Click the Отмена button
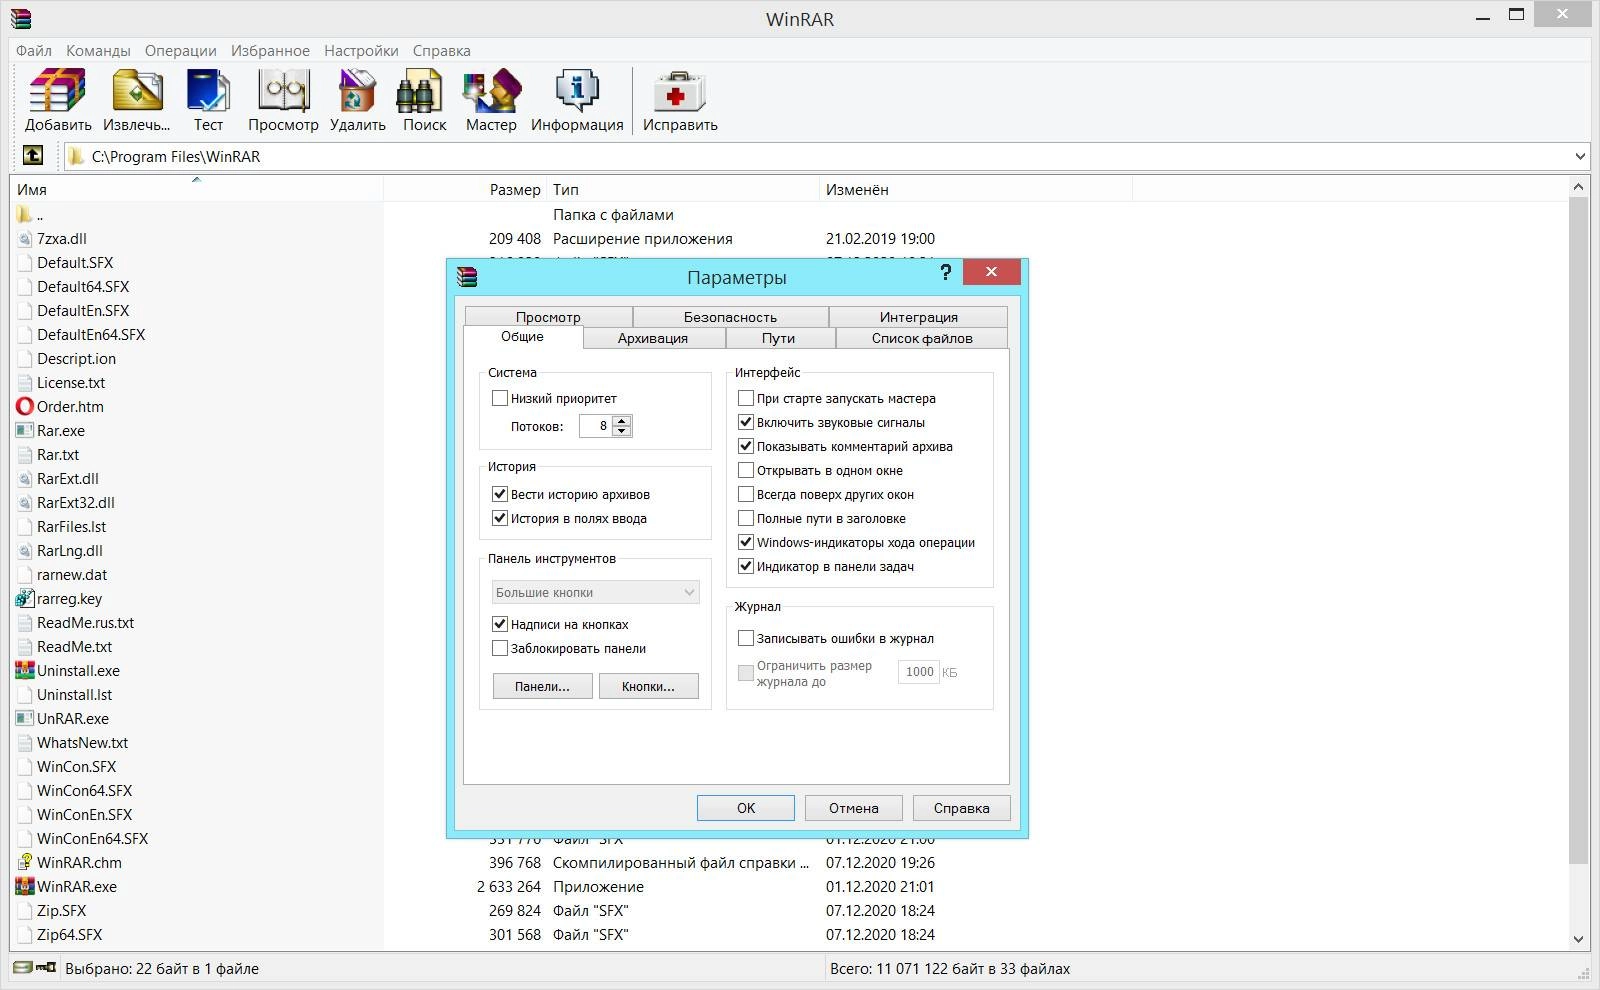The image size is (1600, 990). [854, 808]
